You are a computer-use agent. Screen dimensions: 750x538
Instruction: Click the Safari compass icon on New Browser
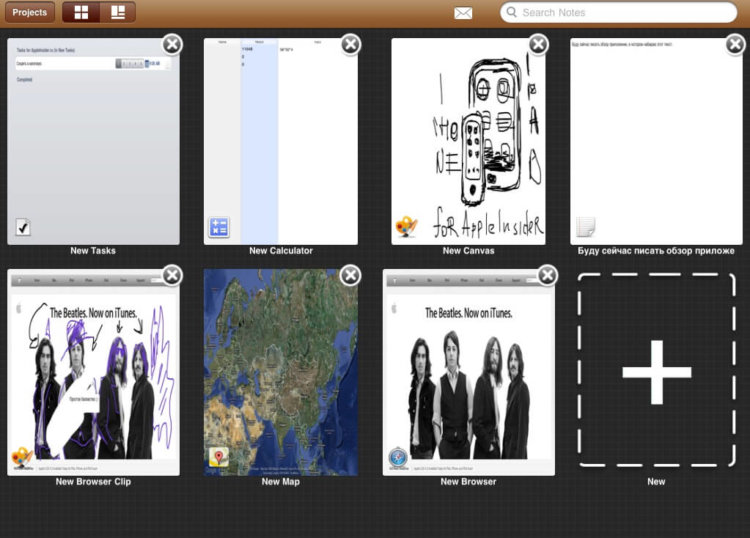point(398,458)
